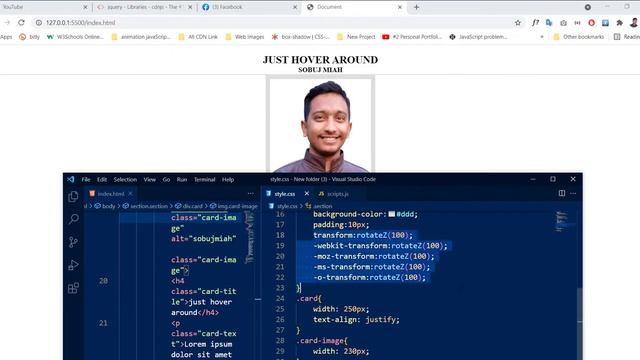640x360 pixels.
Task: Switch to the jquery Libraries cdnjs tab
Action: pyautogui.click(x=144, y=7)
